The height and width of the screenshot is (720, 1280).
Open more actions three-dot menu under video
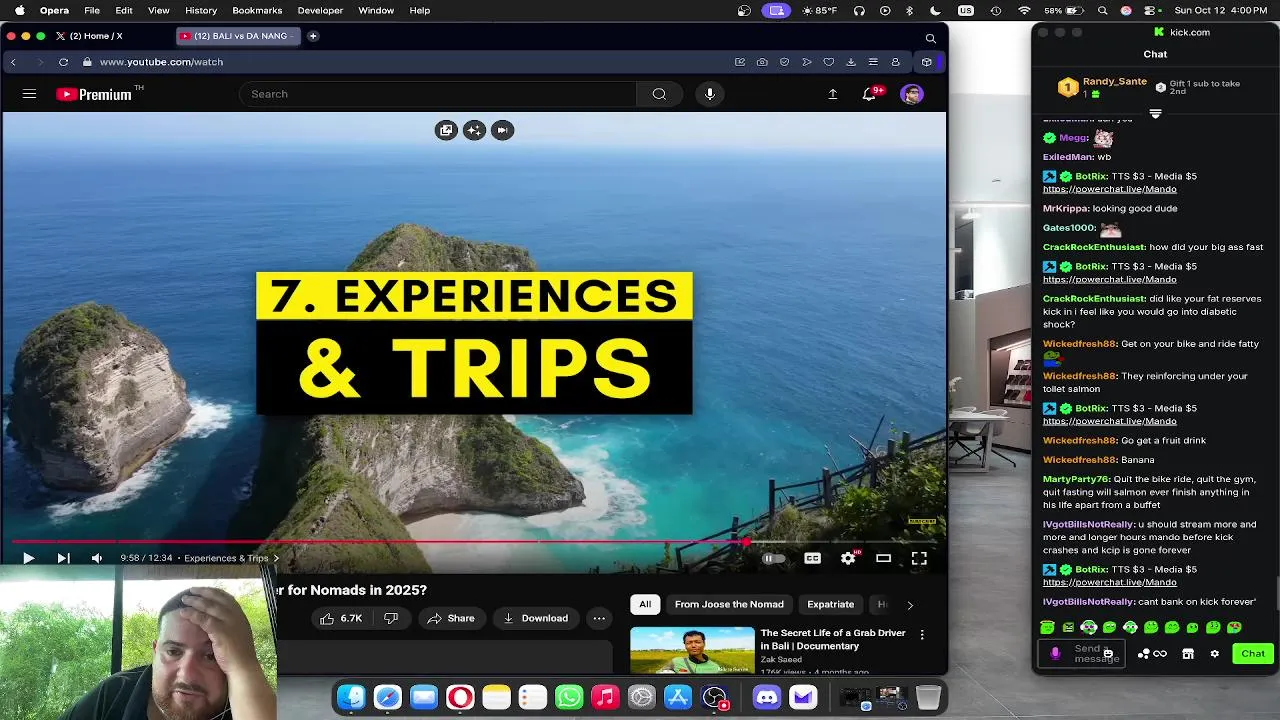tap(599, 618)
